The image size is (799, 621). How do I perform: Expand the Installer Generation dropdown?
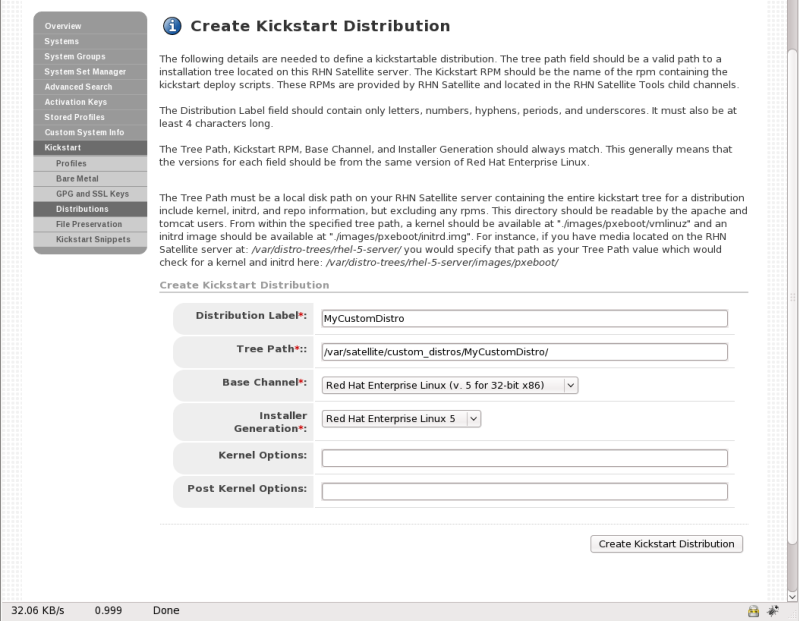tap(401, 419)
